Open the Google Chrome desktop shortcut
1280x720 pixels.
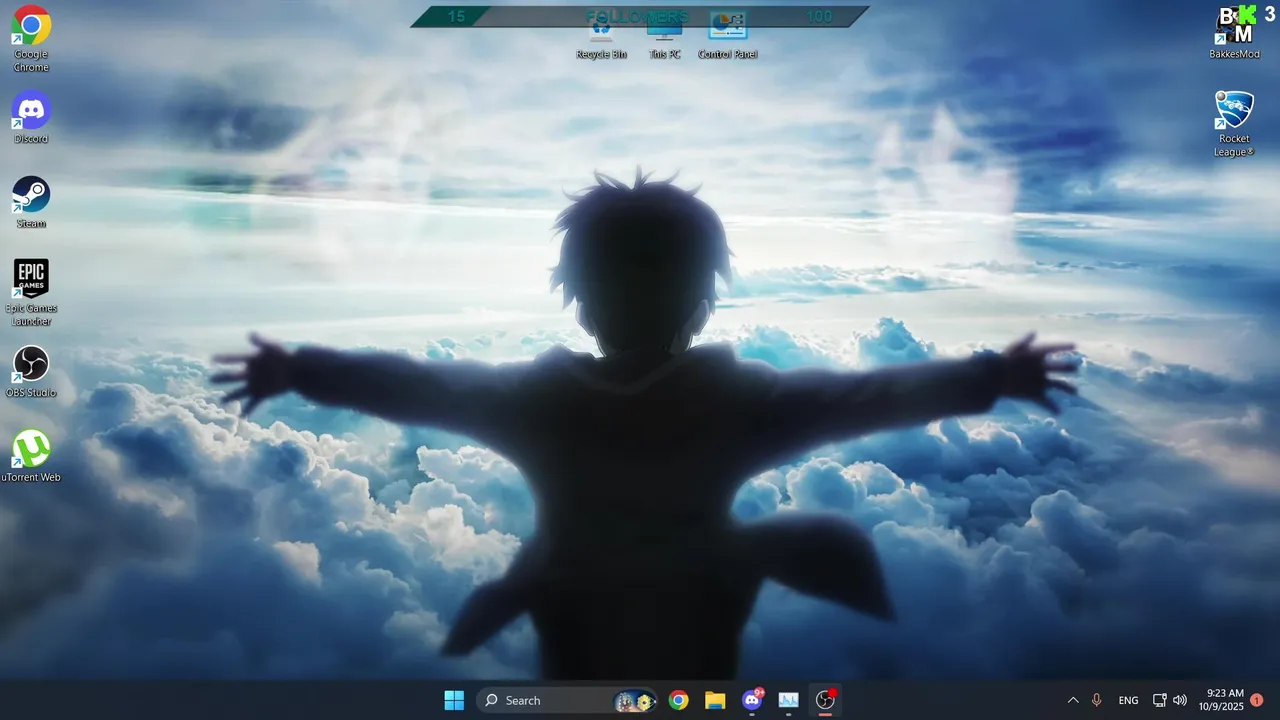[31, 39]
